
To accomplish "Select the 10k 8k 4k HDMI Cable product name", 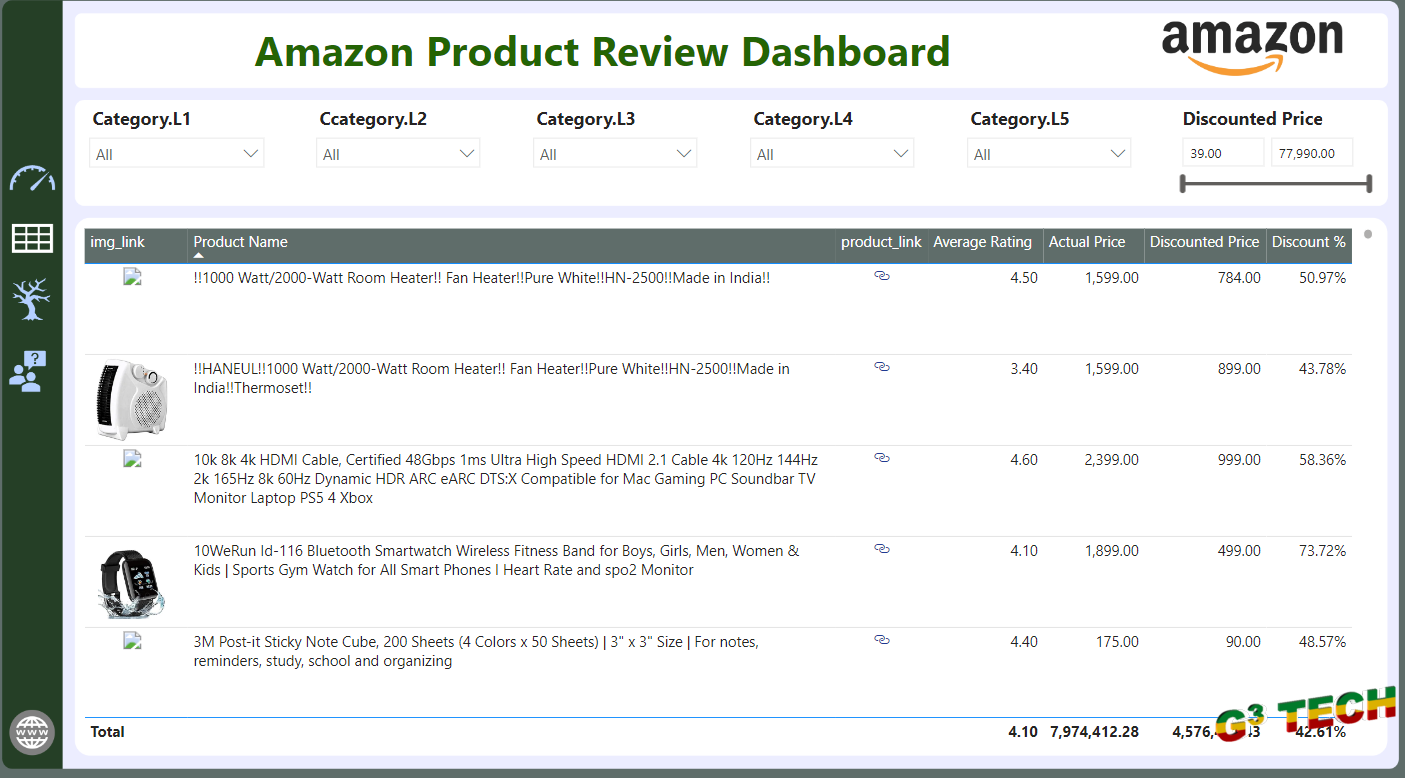I will pyautogui.click(x=506, y=479).
